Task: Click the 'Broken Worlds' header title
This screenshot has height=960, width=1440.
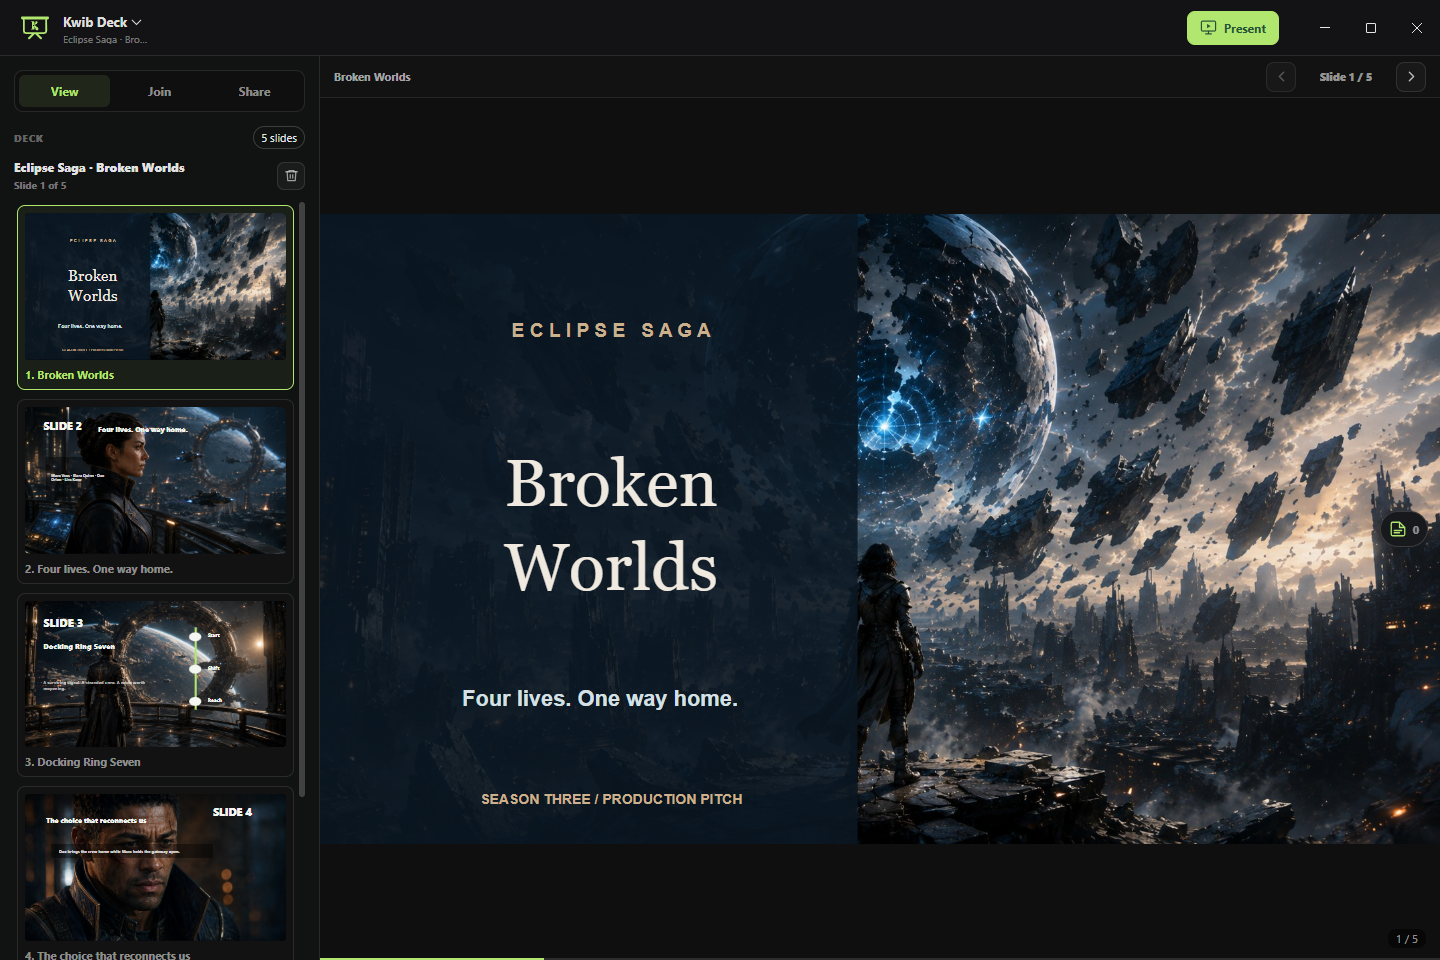Action: [x=372, y=77]
